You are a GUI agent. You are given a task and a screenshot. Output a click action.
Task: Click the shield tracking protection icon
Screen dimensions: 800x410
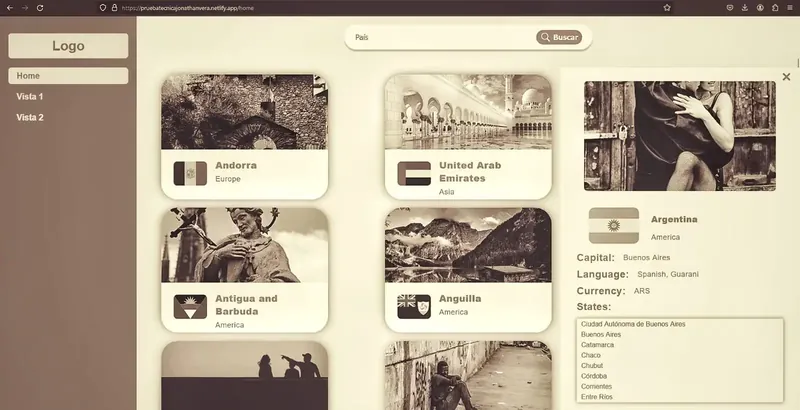point(103,8)
